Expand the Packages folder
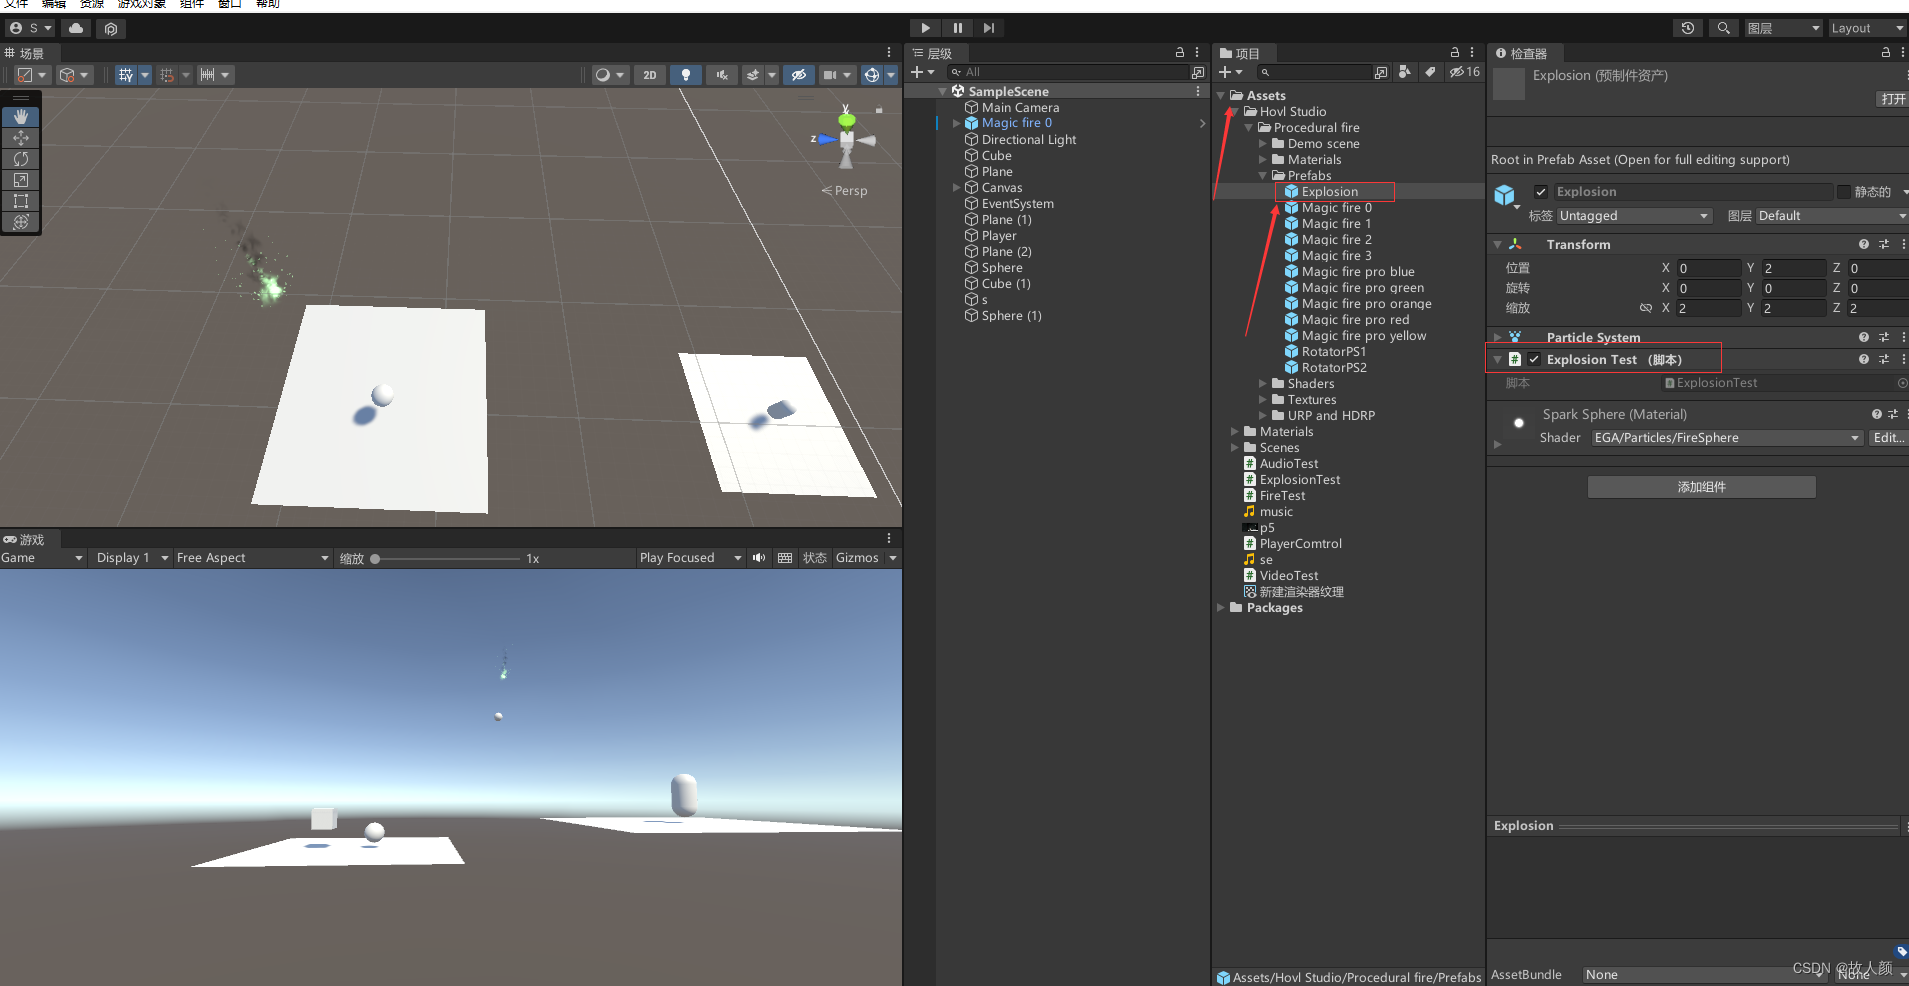This screenshot has width=1909, height=986. (x=1221, y=608)
